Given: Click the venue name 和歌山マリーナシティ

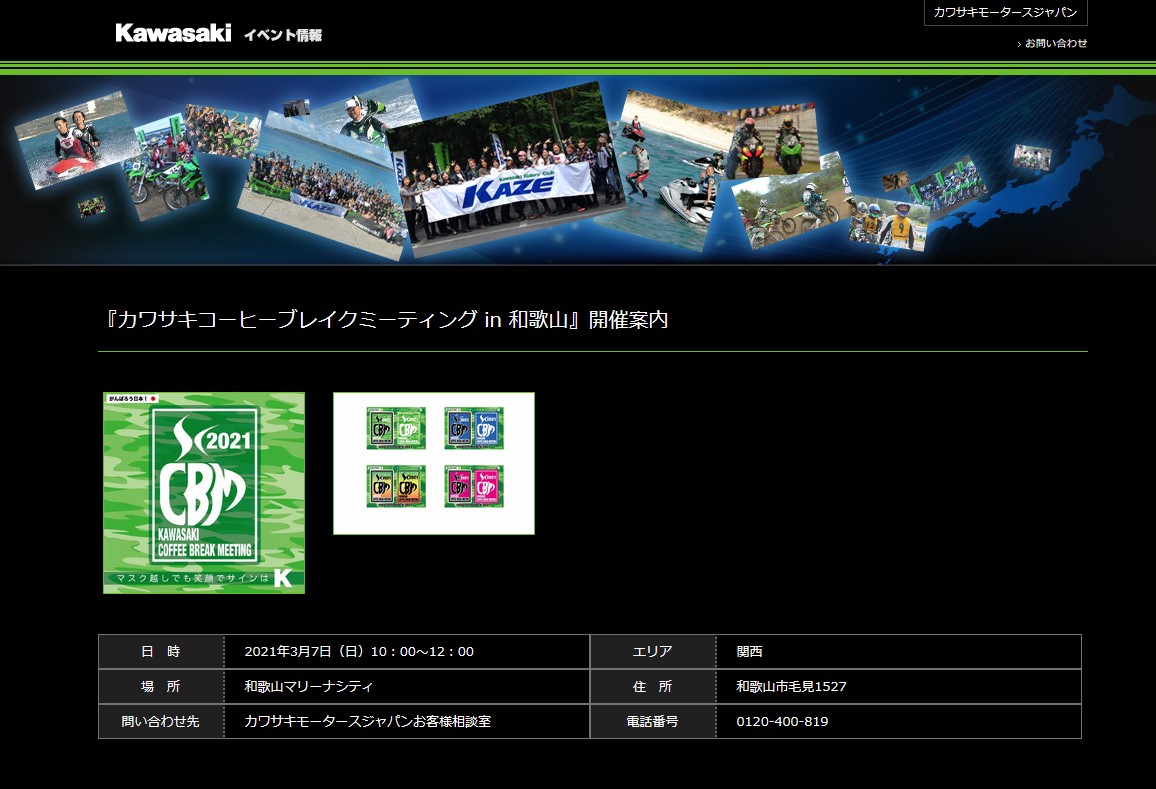Looking at the screenshot, I should (x=309, y=687).
